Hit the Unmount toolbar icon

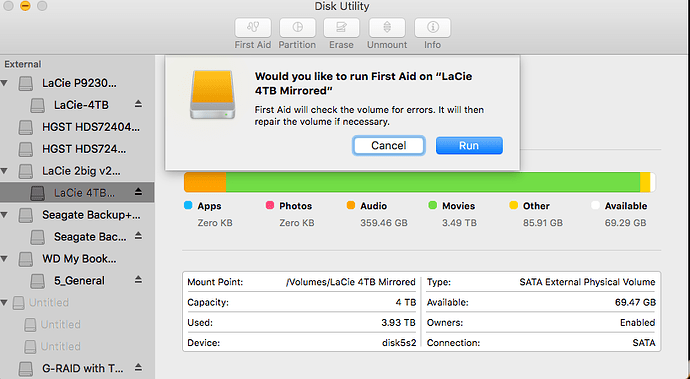(387, 28)
